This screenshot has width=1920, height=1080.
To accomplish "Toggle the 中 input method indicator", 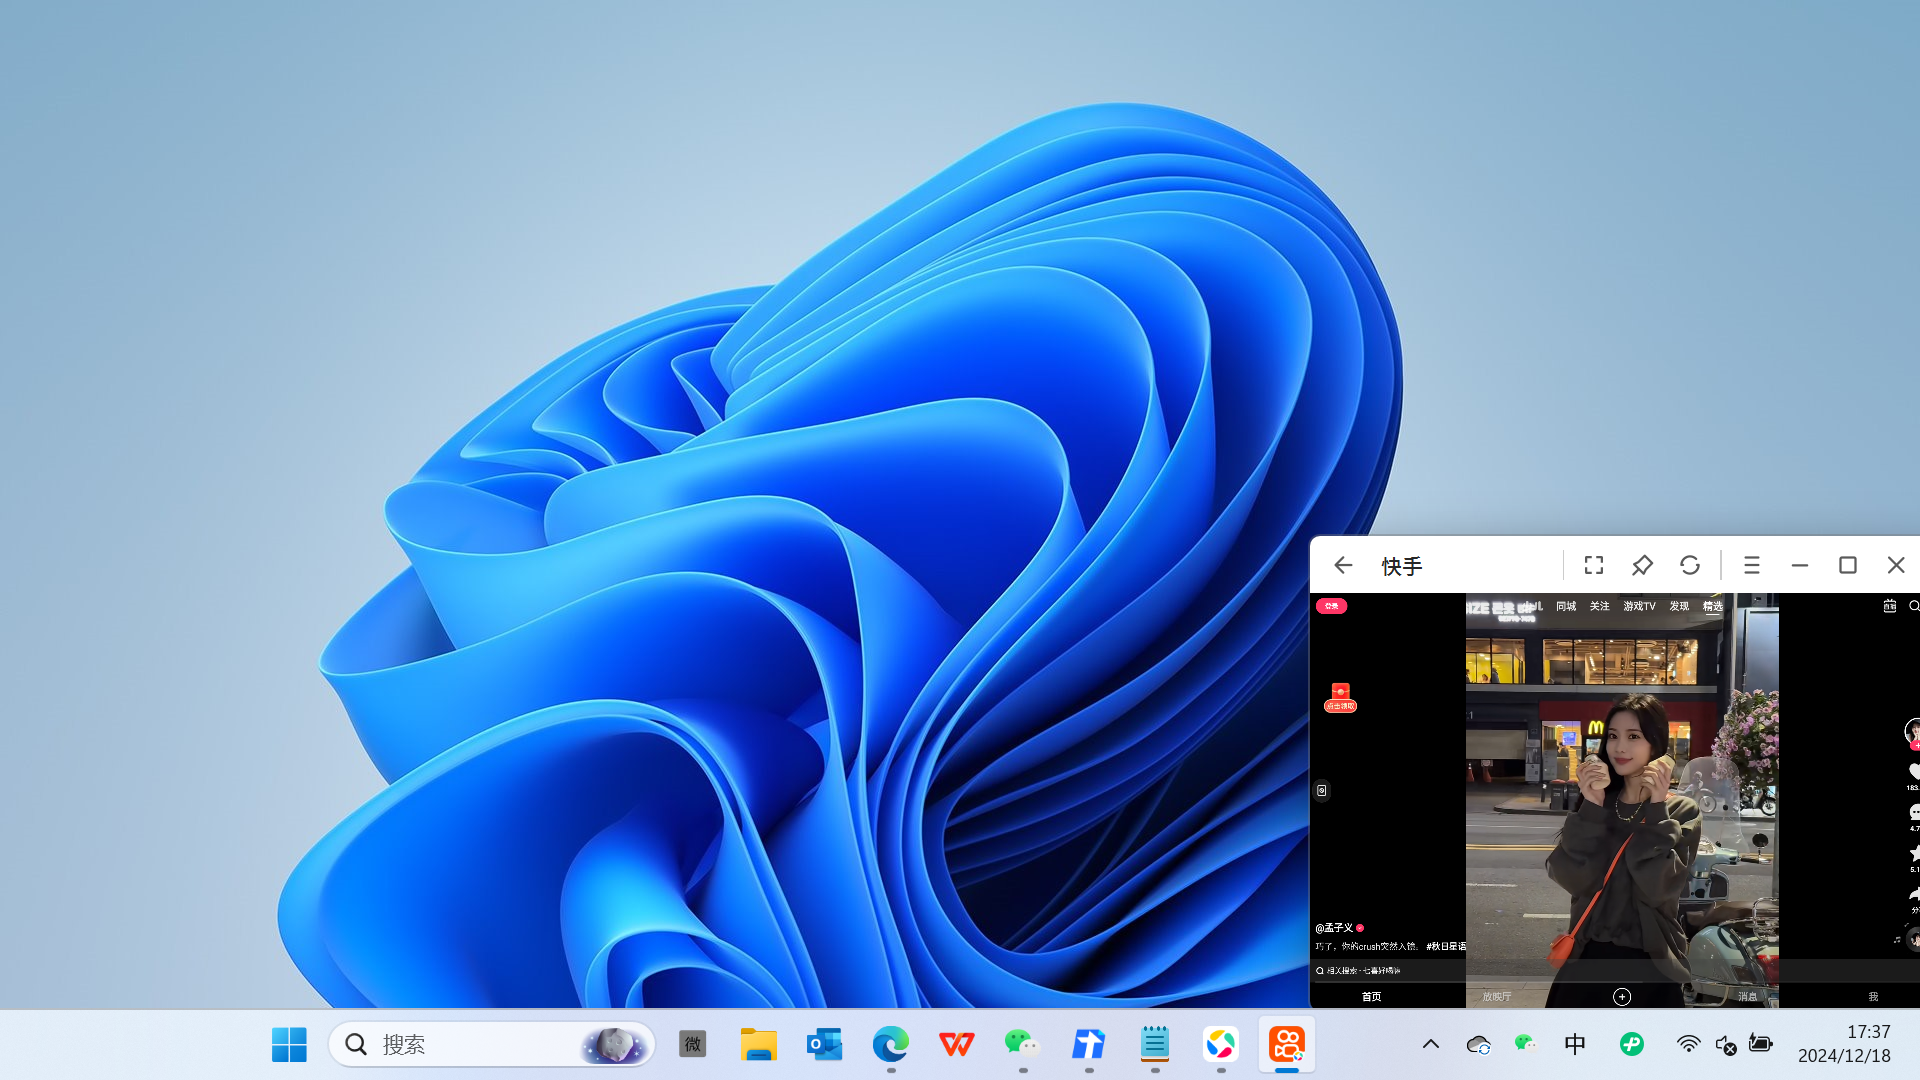I will (1575, 1045).
